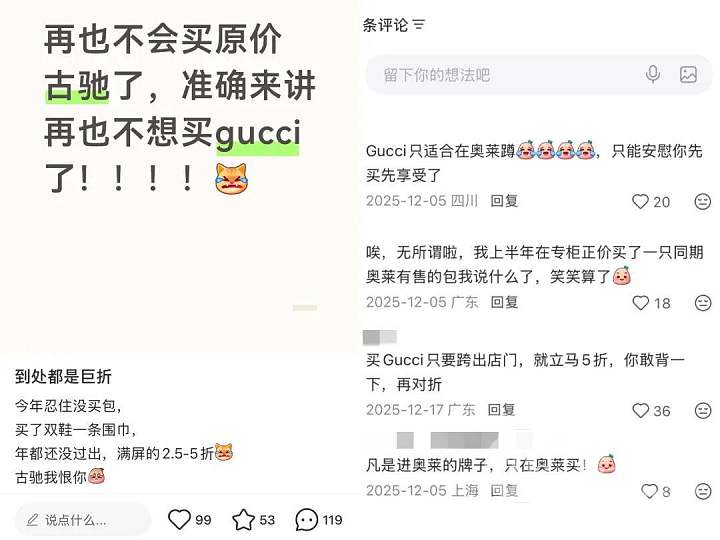Like the Shanghai comment with 8 likes

pyautogui.click(x=649, y=491)
